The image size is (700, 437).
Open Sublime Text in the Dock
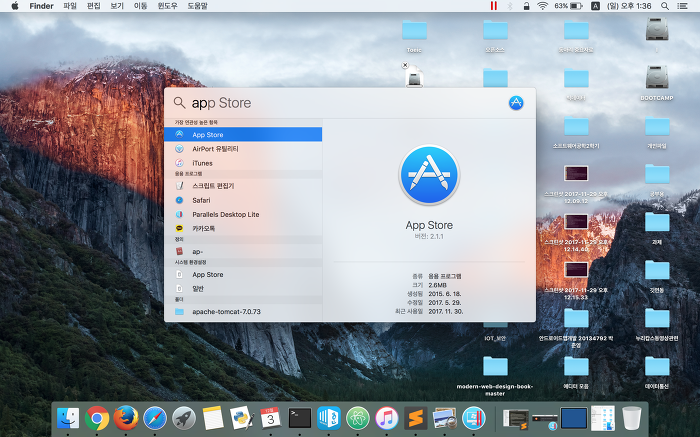(x=416, y=419)
